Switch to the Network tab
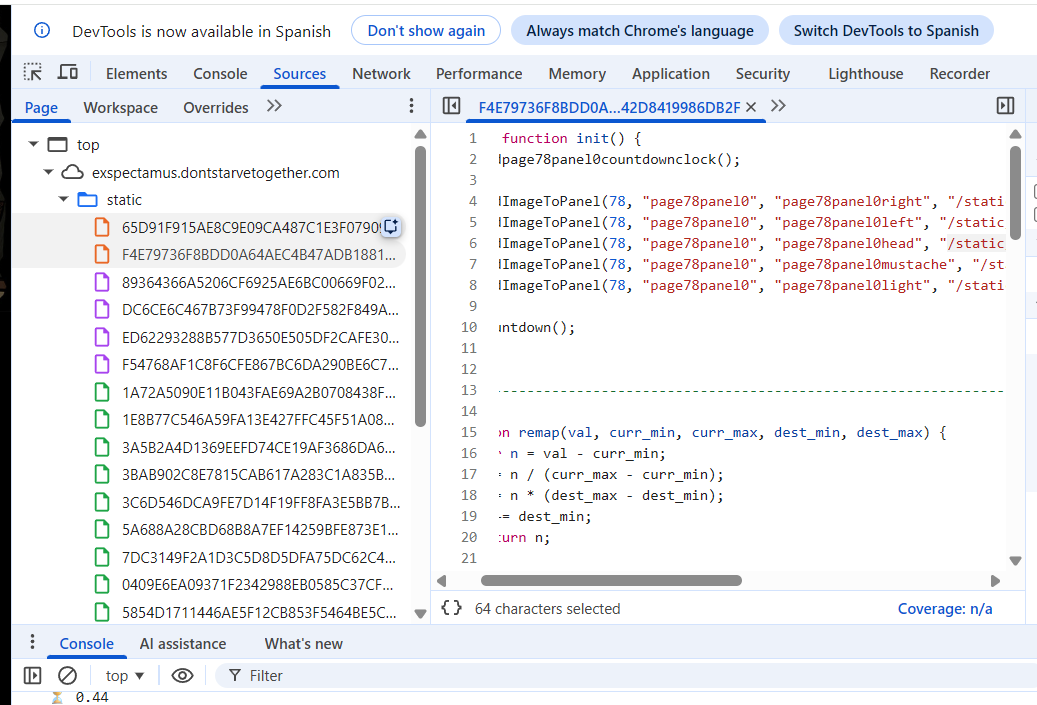 click(x=381, y=73)
